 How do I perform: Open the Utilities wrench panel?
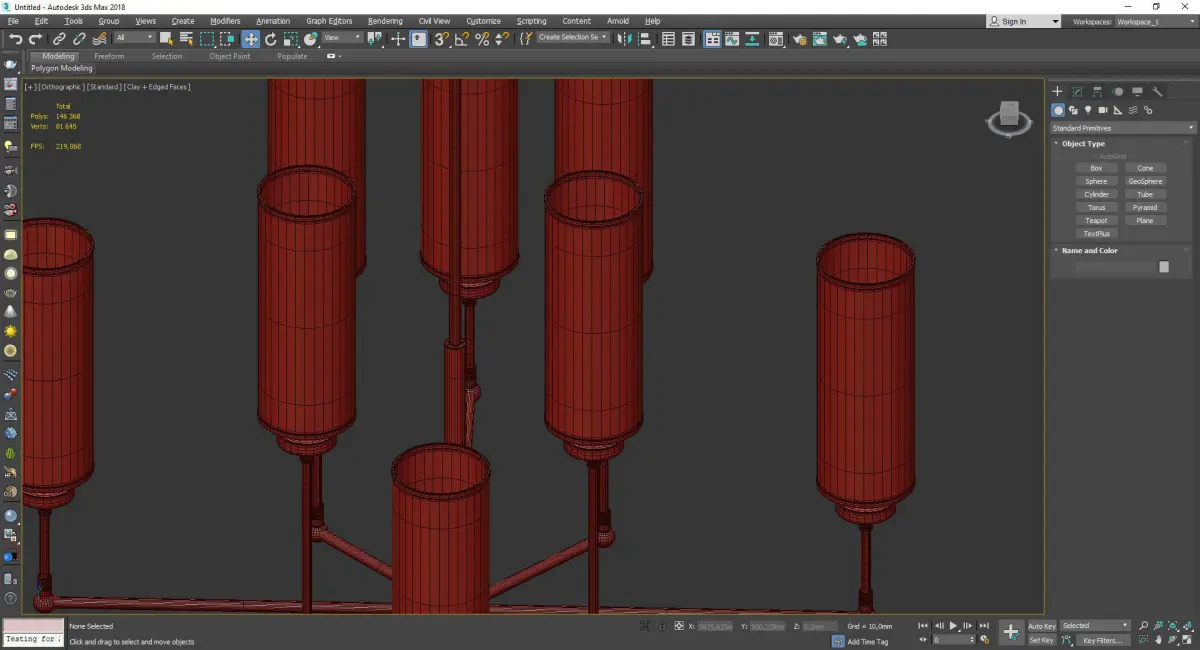(1157, 92)
